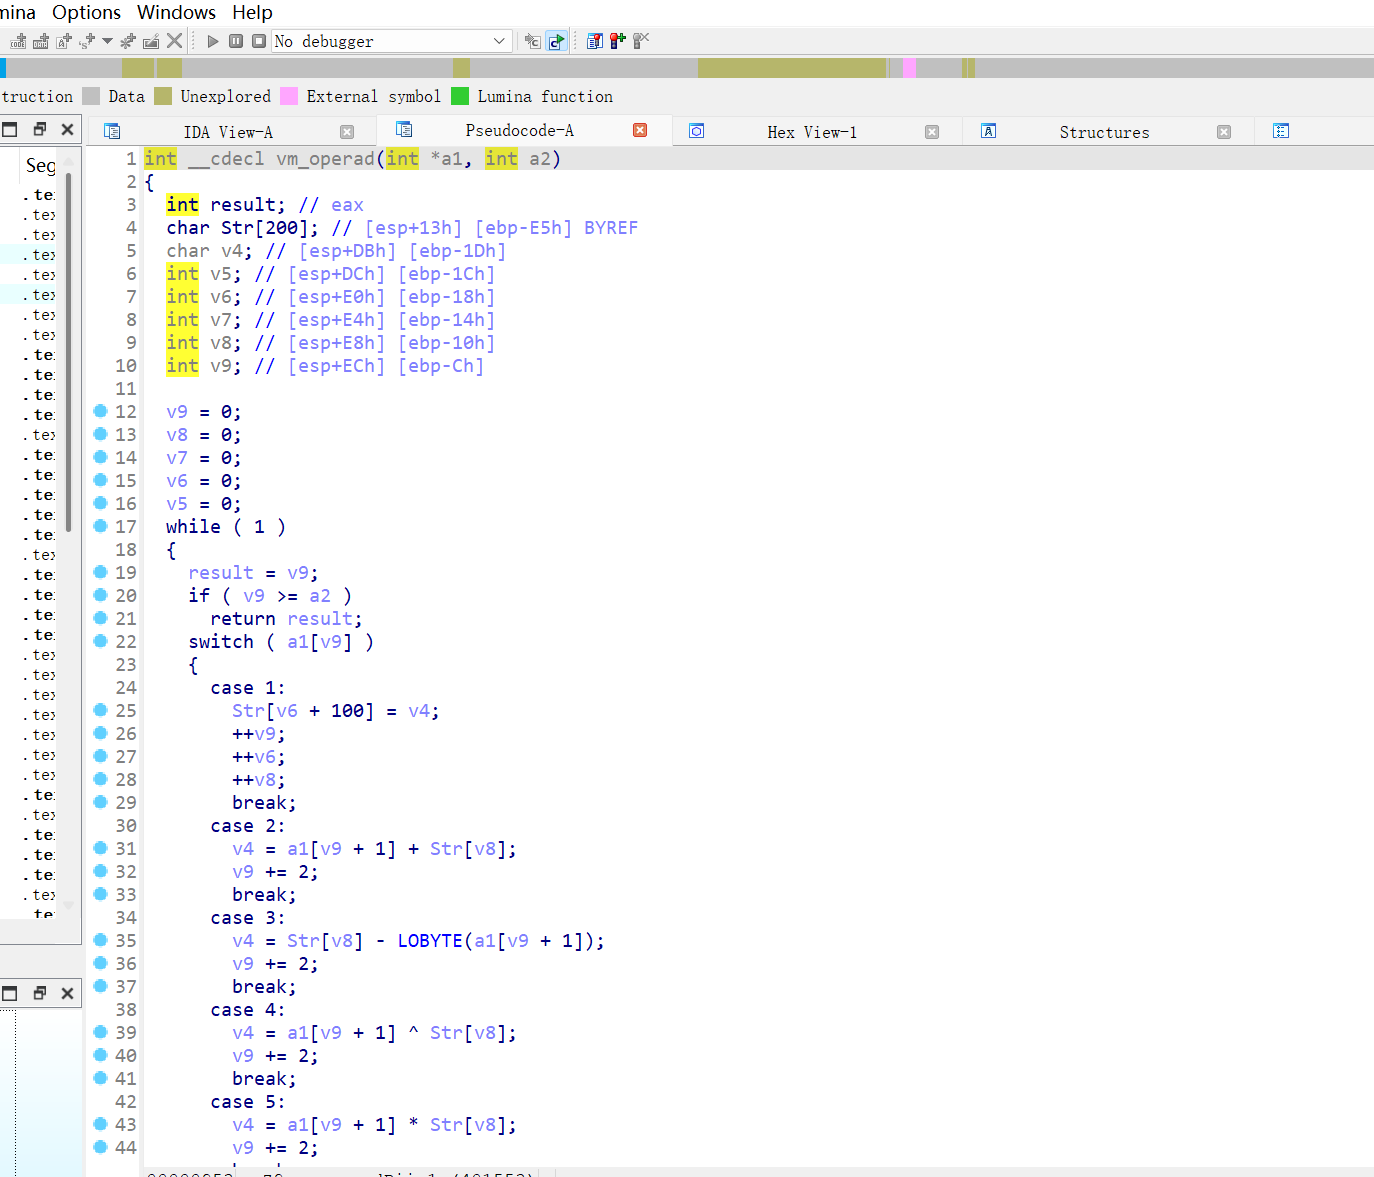Image resolution: width=1374 pixels, height=1177 pixels.
Task: Click the convert to ASCII string icon
Action: pos(64,41)
